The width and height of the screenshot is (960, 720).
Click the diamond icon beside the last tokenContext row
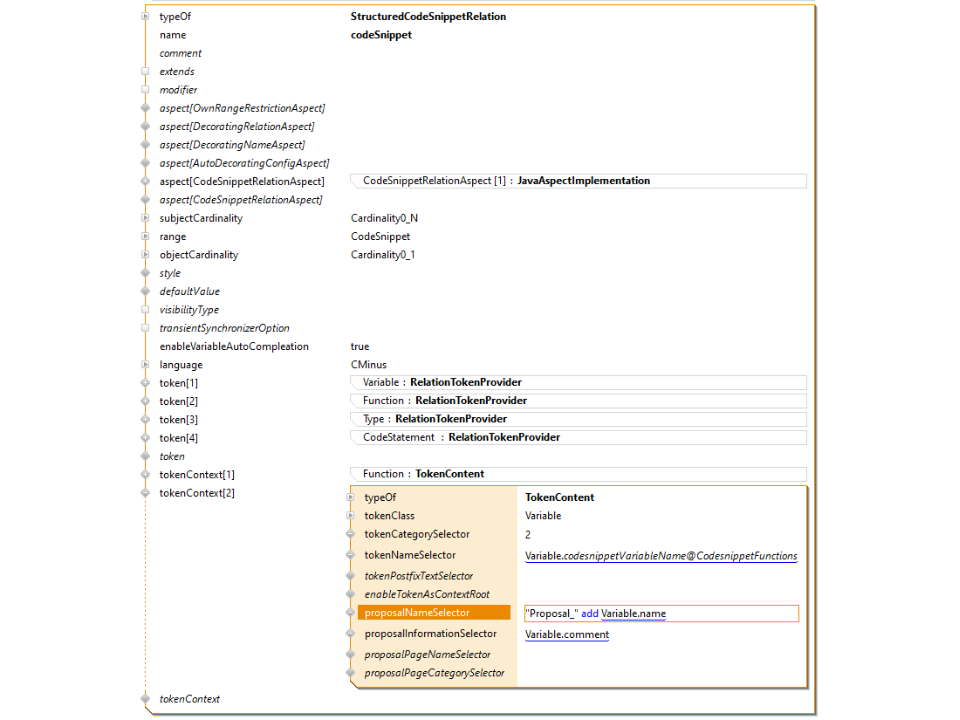[145, 699]
